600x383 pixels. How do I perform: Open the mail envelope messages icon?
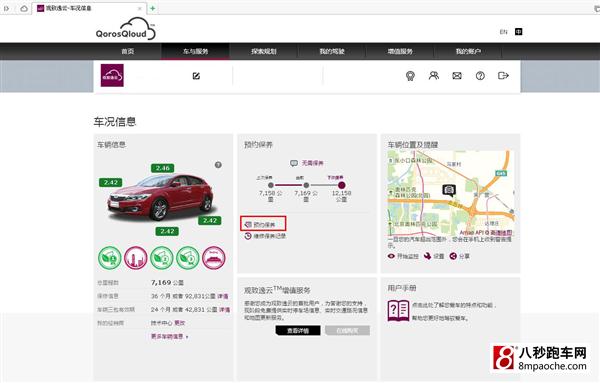pyautogui.click(x=457, y=76)
